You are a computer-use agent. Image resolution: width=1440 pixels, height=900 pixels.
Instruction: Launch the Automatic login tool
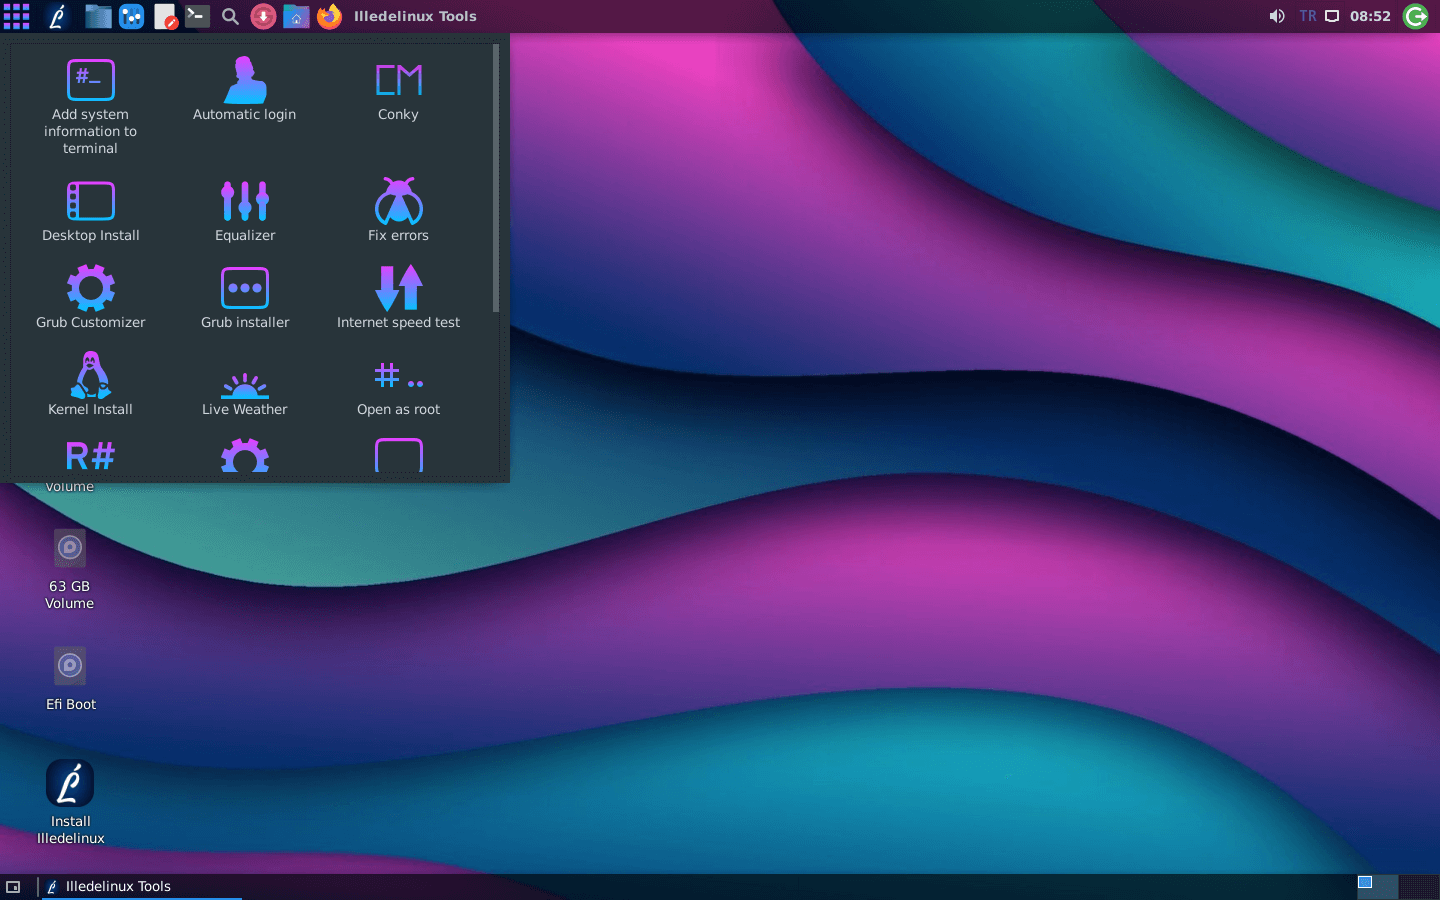[x=244, y=90]
